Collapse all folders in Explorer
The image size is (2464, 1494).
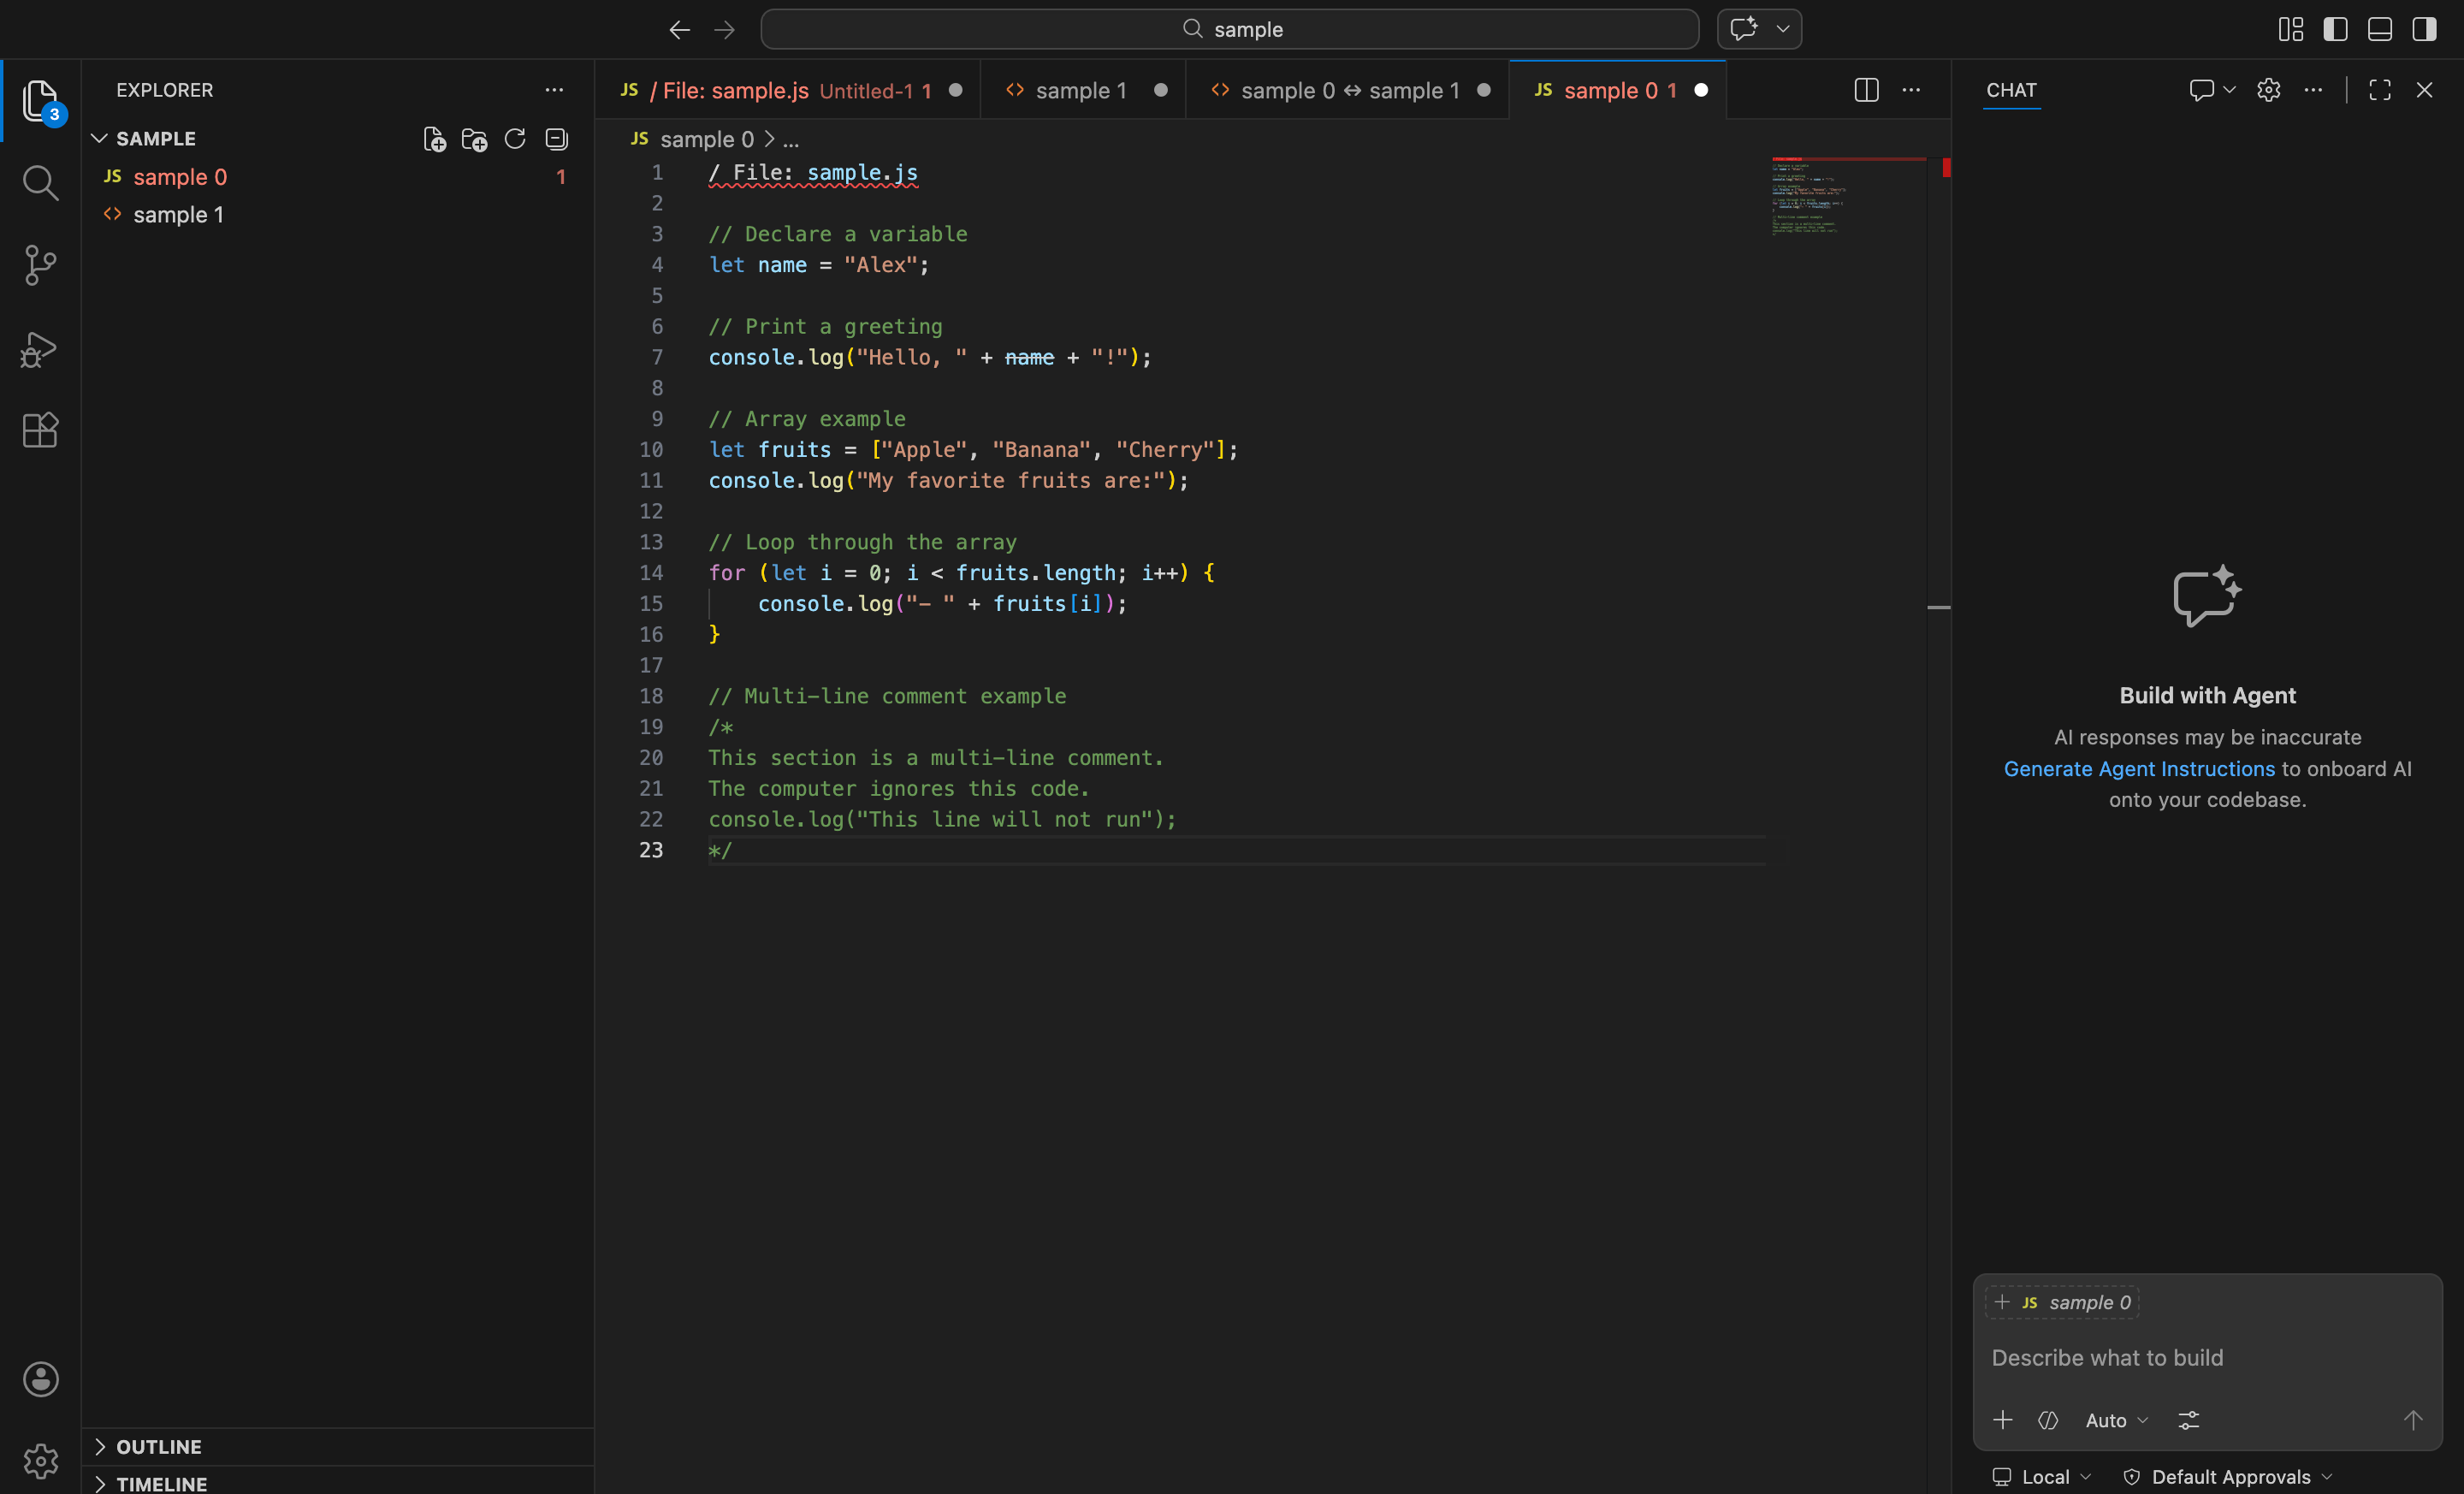click(556, 139)
